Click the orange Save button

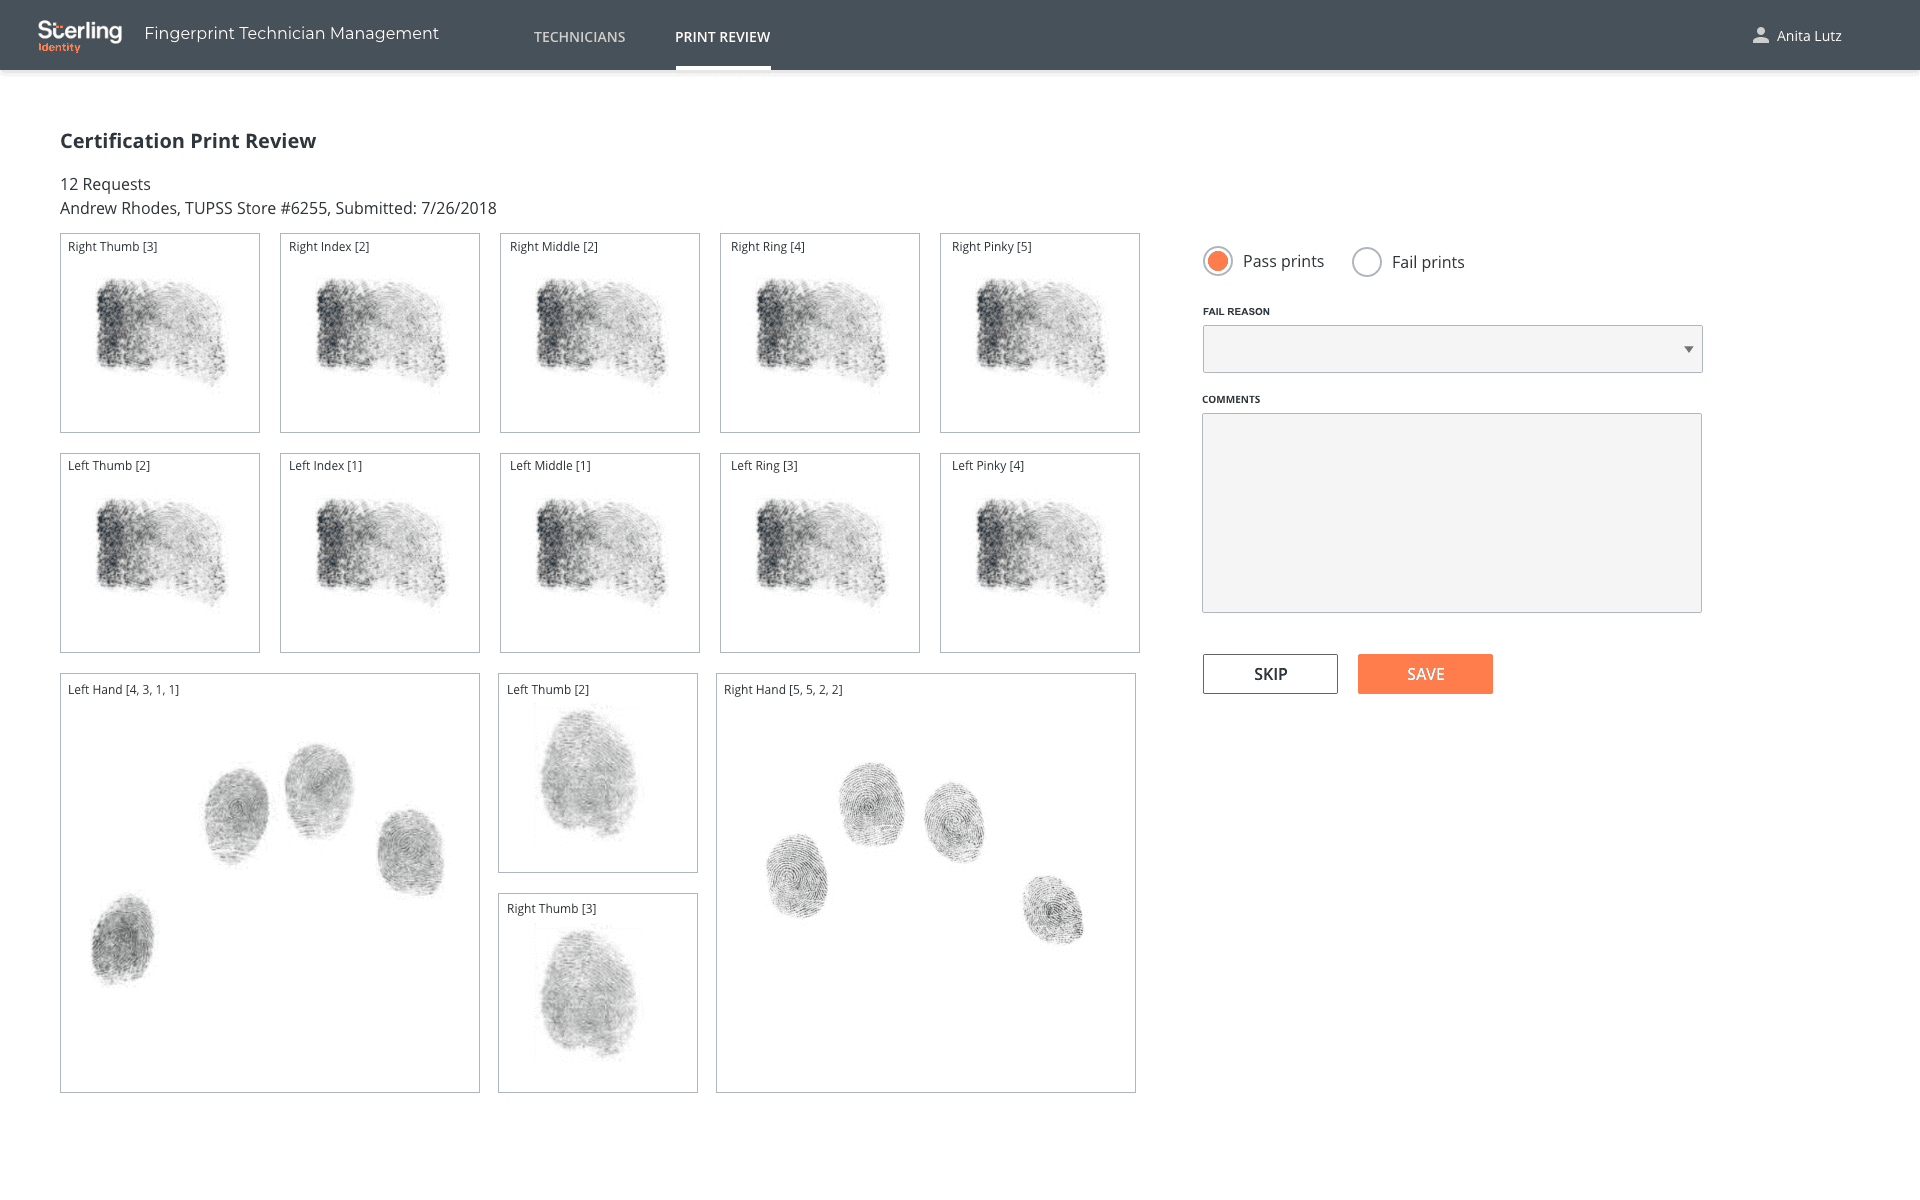pos(1424,674)
